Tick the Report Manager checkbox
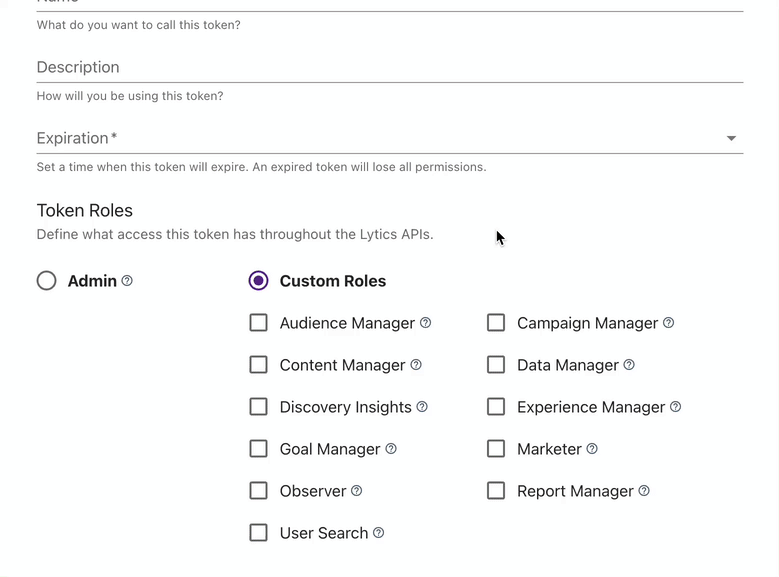 (496, 491)
